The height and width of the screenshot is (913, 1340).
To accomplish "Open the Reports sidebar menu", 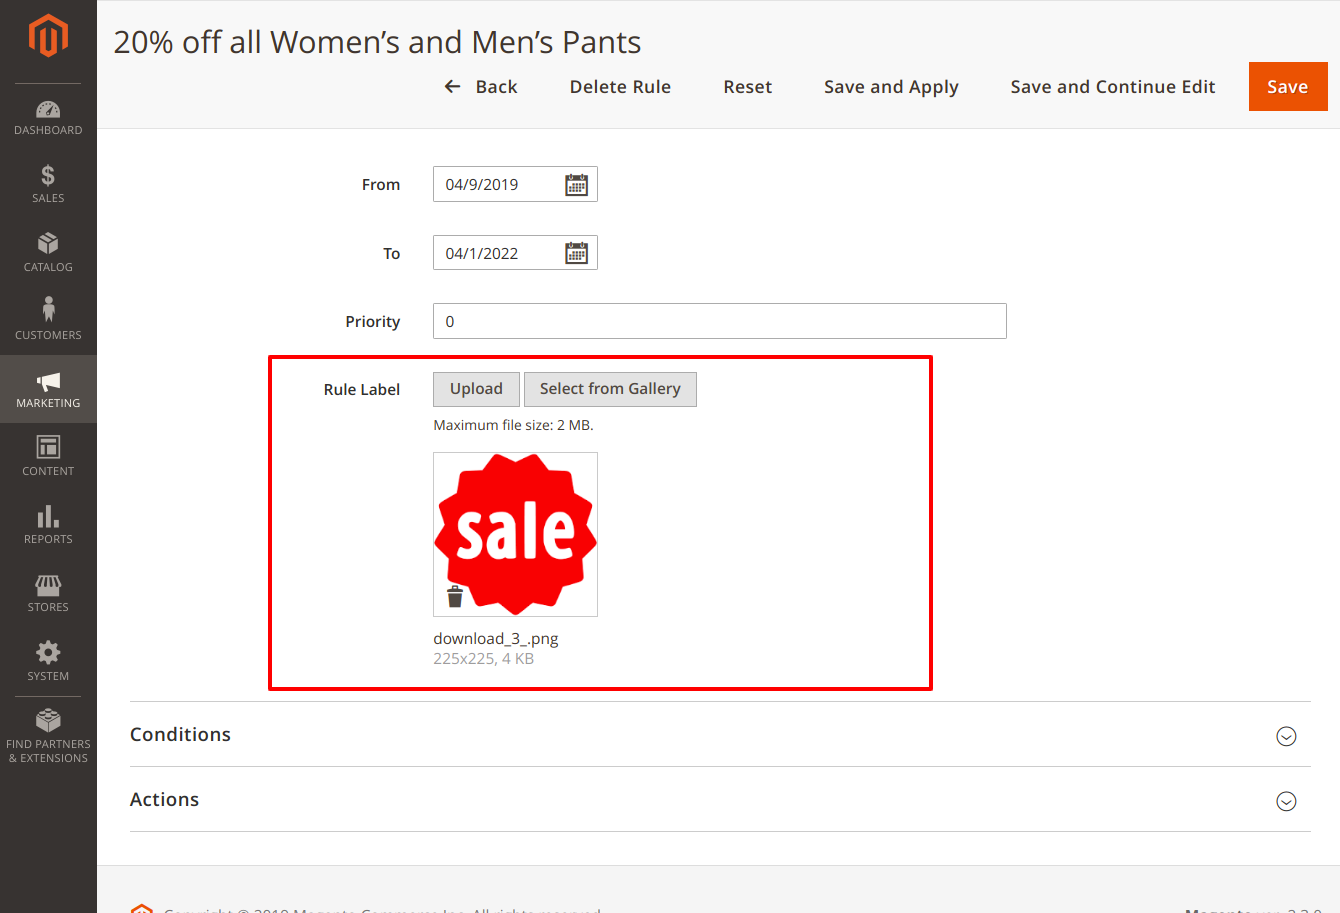I will [x=48, y=525].
